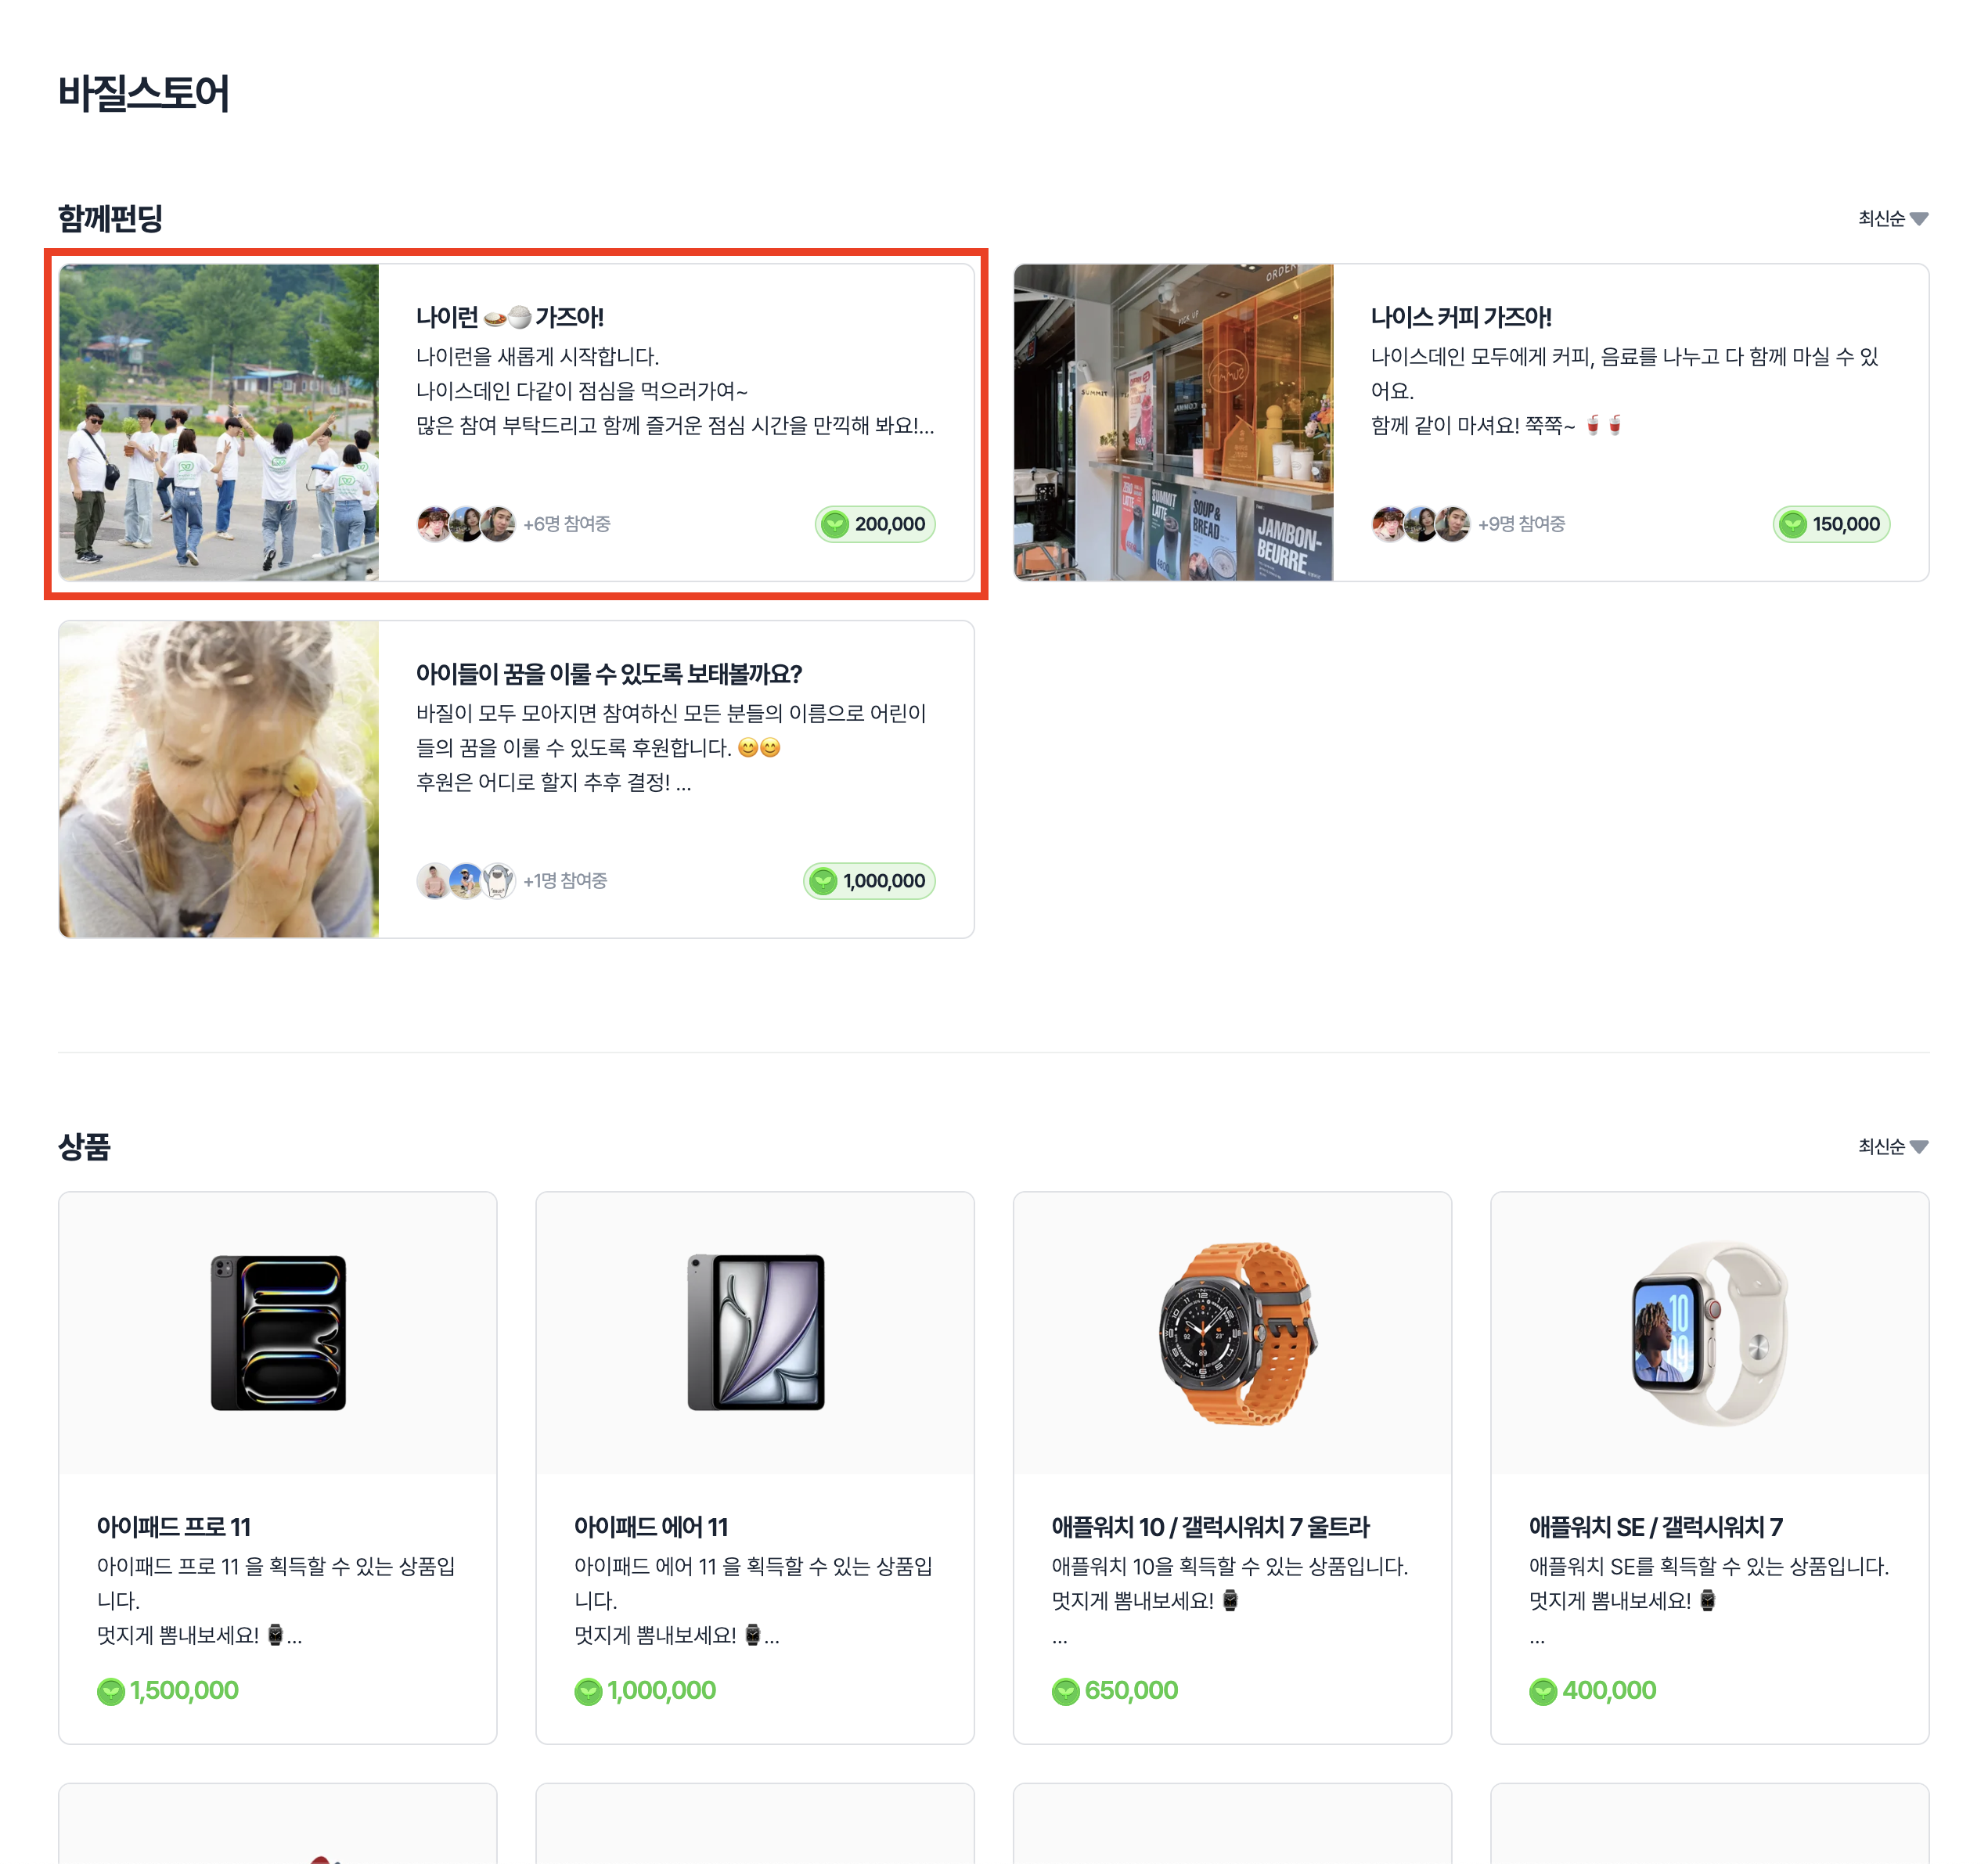Click participant avatars on 나이런 가즈아 card
1988x1864 pixels.
point(466,524)
